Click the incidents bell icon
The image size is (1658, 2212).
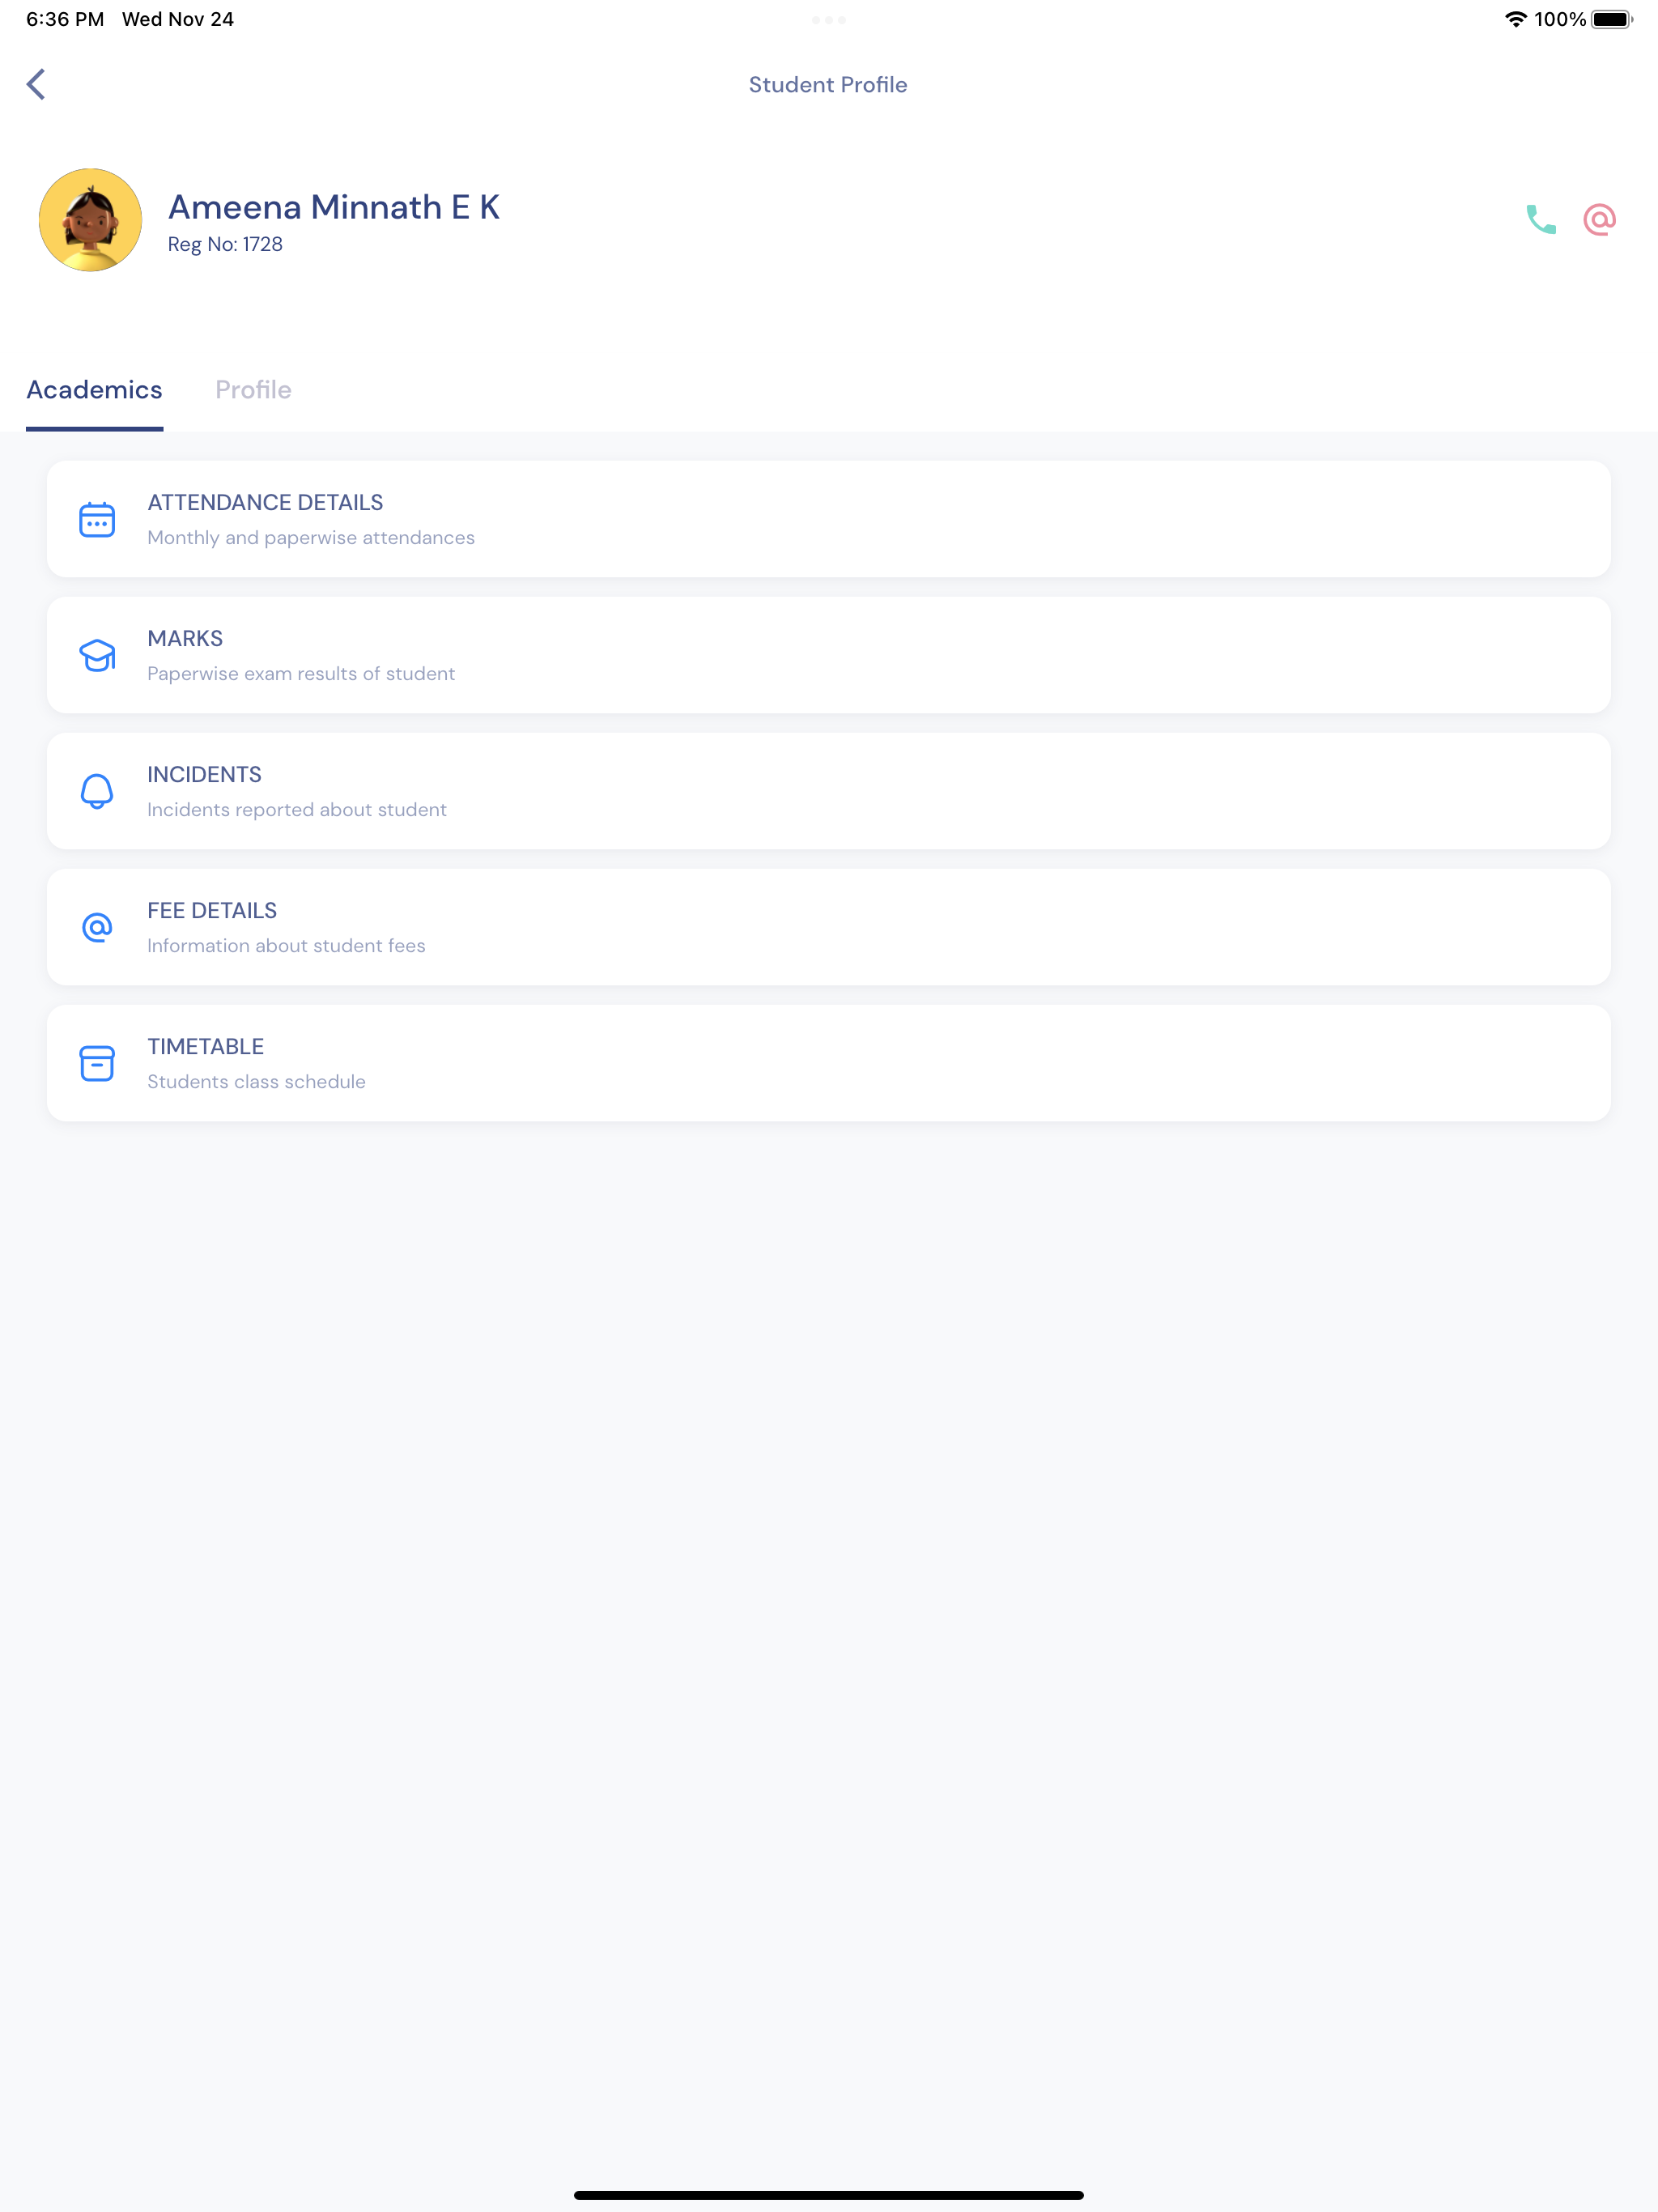tap(97, 791)
